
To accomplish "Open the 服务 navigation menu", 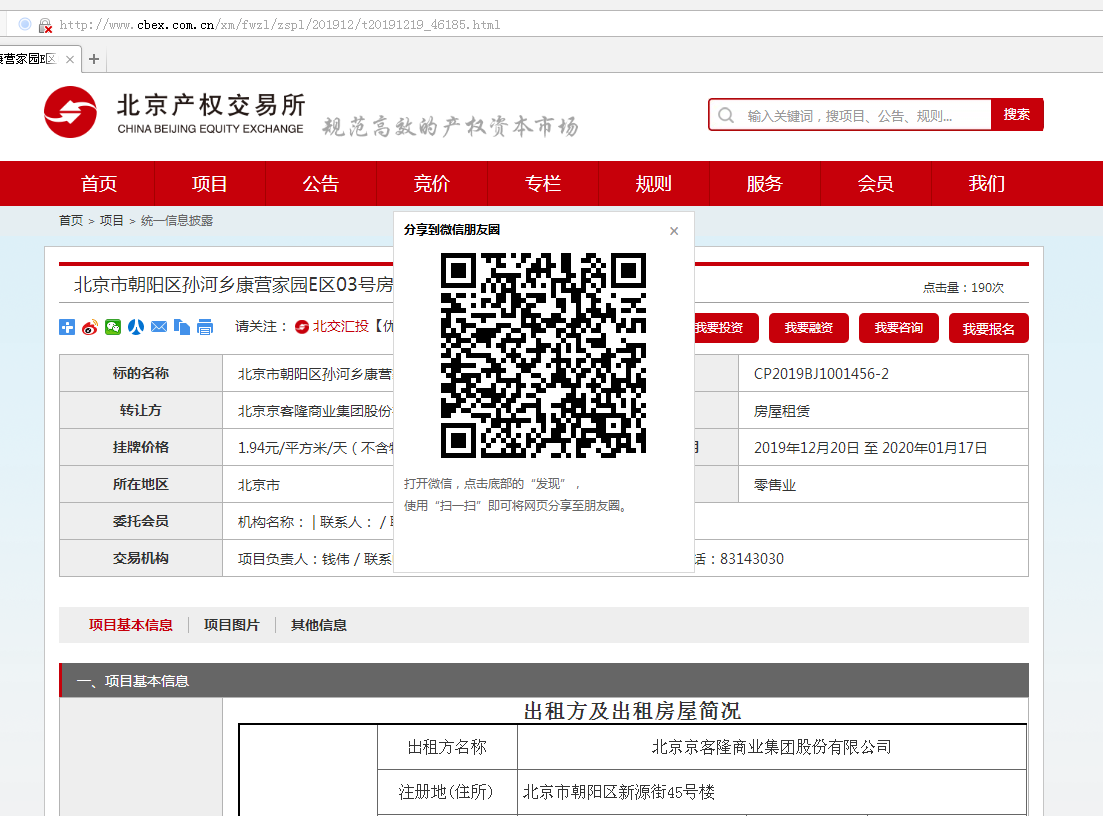I will (765, 184).
